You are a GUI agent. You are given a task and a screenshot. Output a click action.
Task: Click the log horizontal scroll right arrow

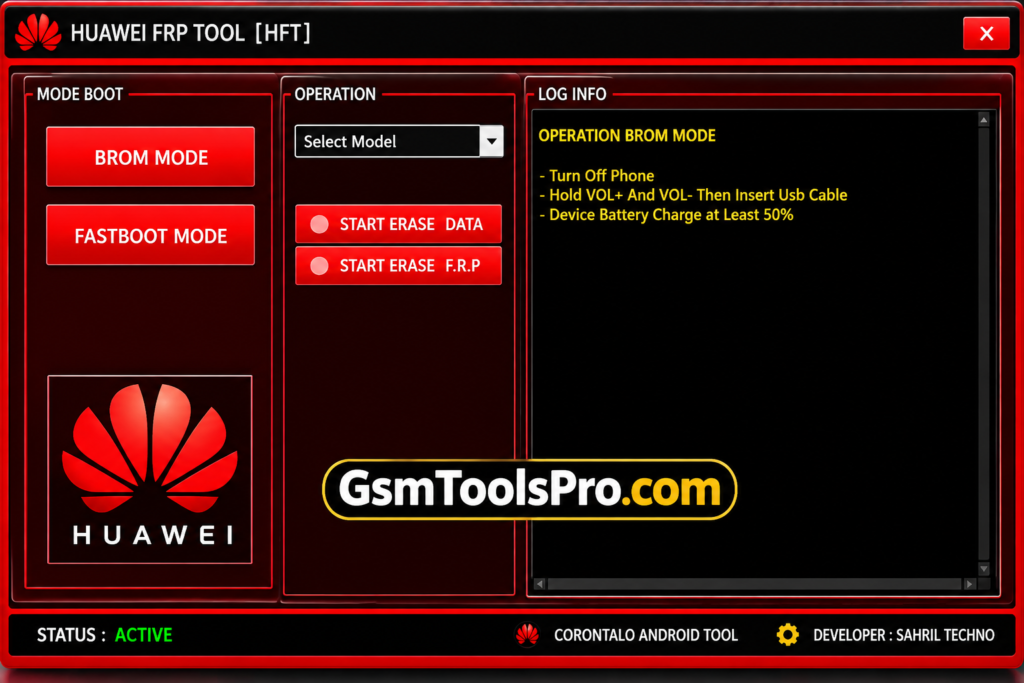click(x=969, y=584)
